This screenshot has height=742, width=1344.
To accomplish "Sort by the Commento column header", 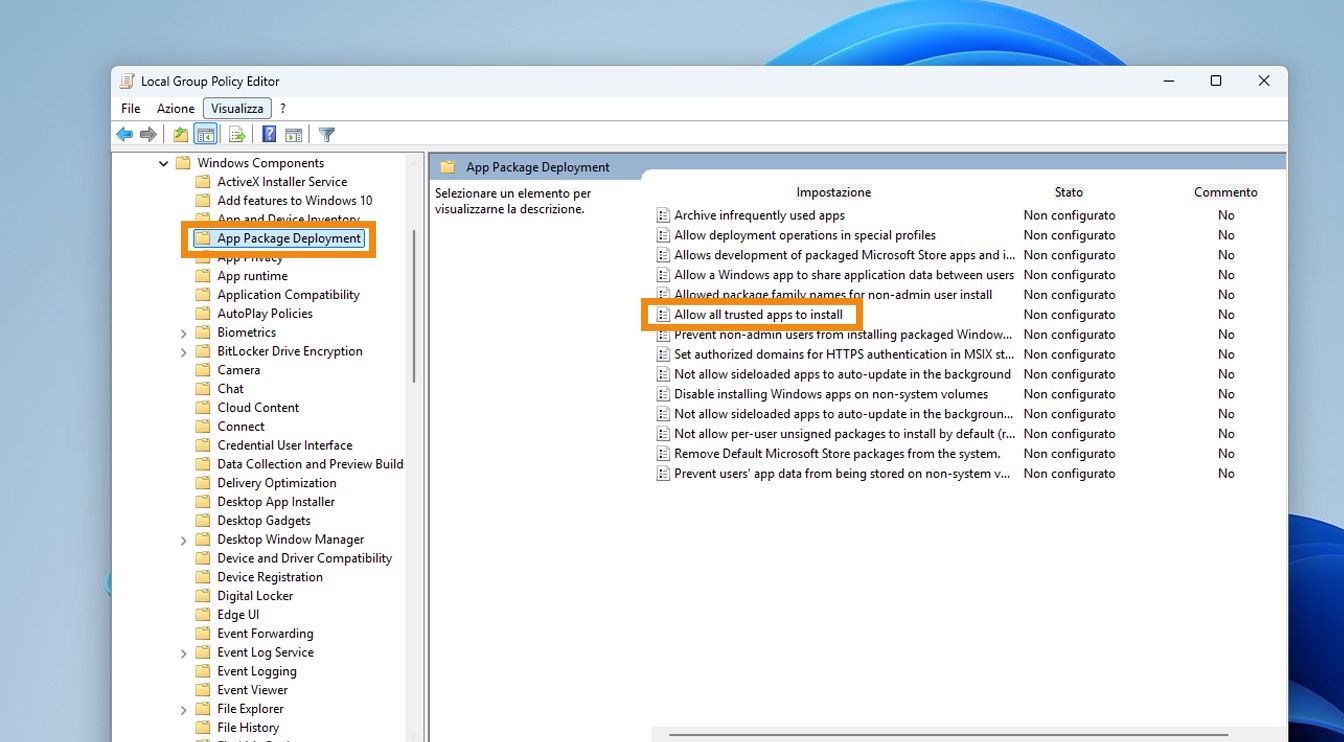I will pyautogui.click(x=1226, y=192).
